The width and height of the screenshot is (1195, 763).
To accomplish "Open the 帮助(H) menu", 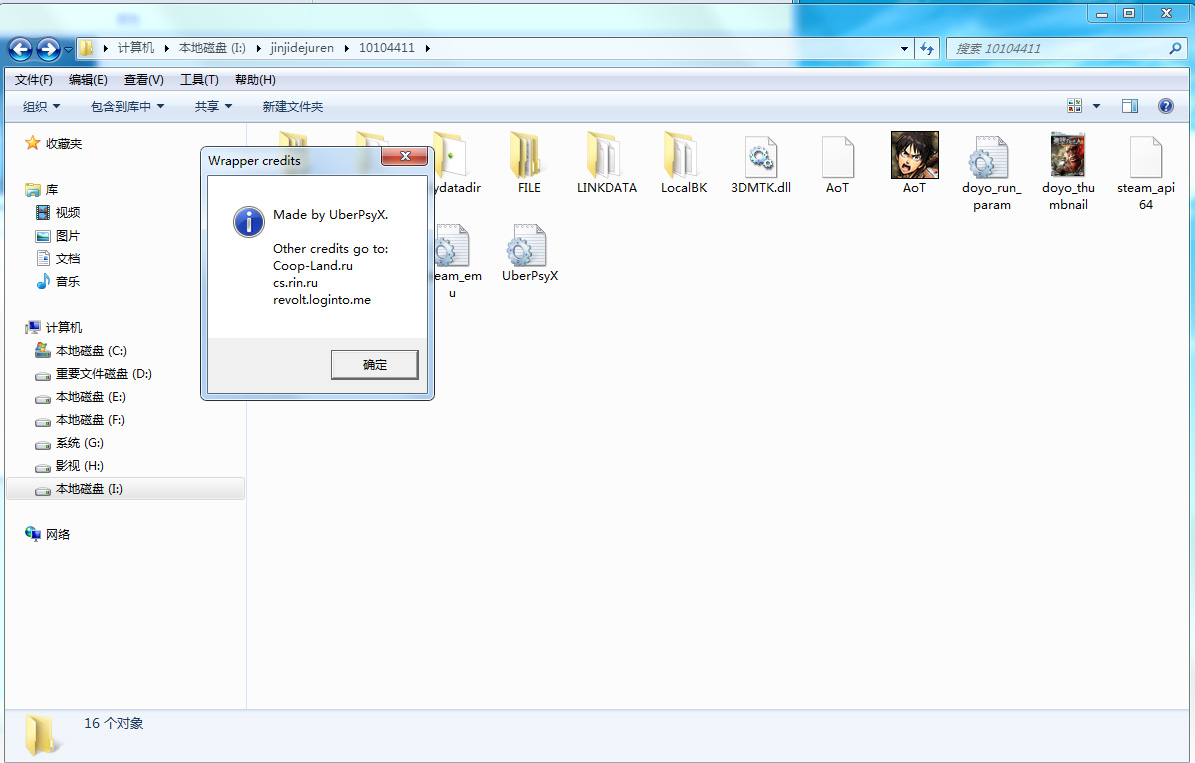I will [x=255, y=79].
